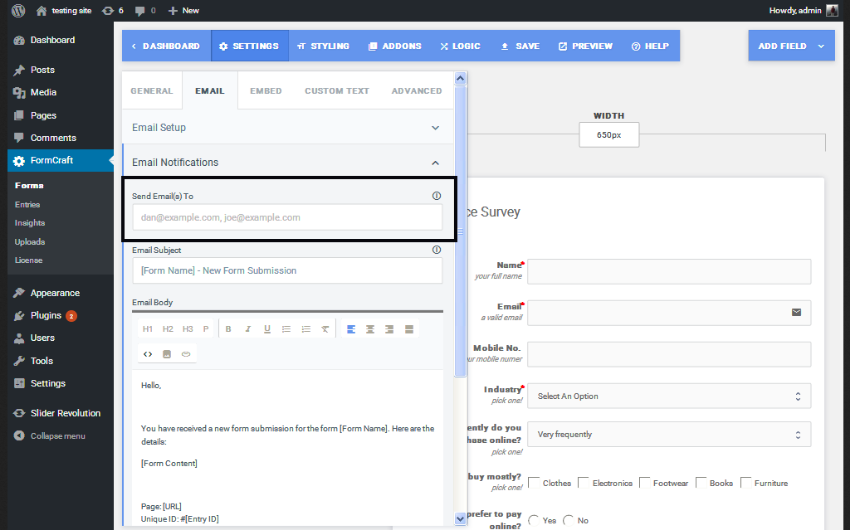Open Comments in the sidebar

point(53,138)
